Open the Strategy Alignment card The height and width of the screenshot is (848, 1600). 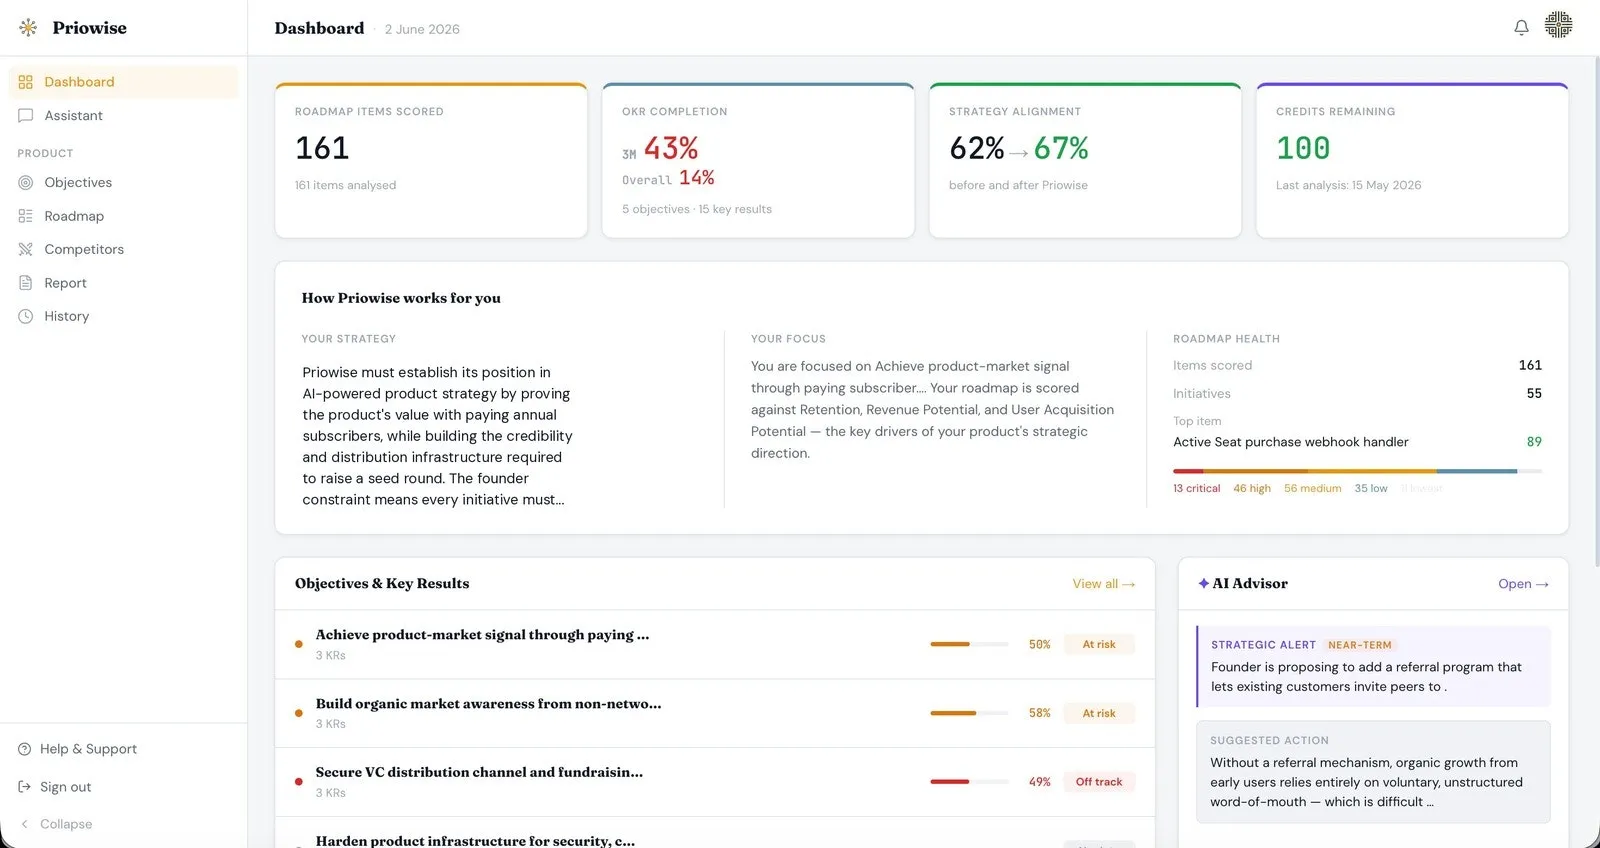point(1085,160)
